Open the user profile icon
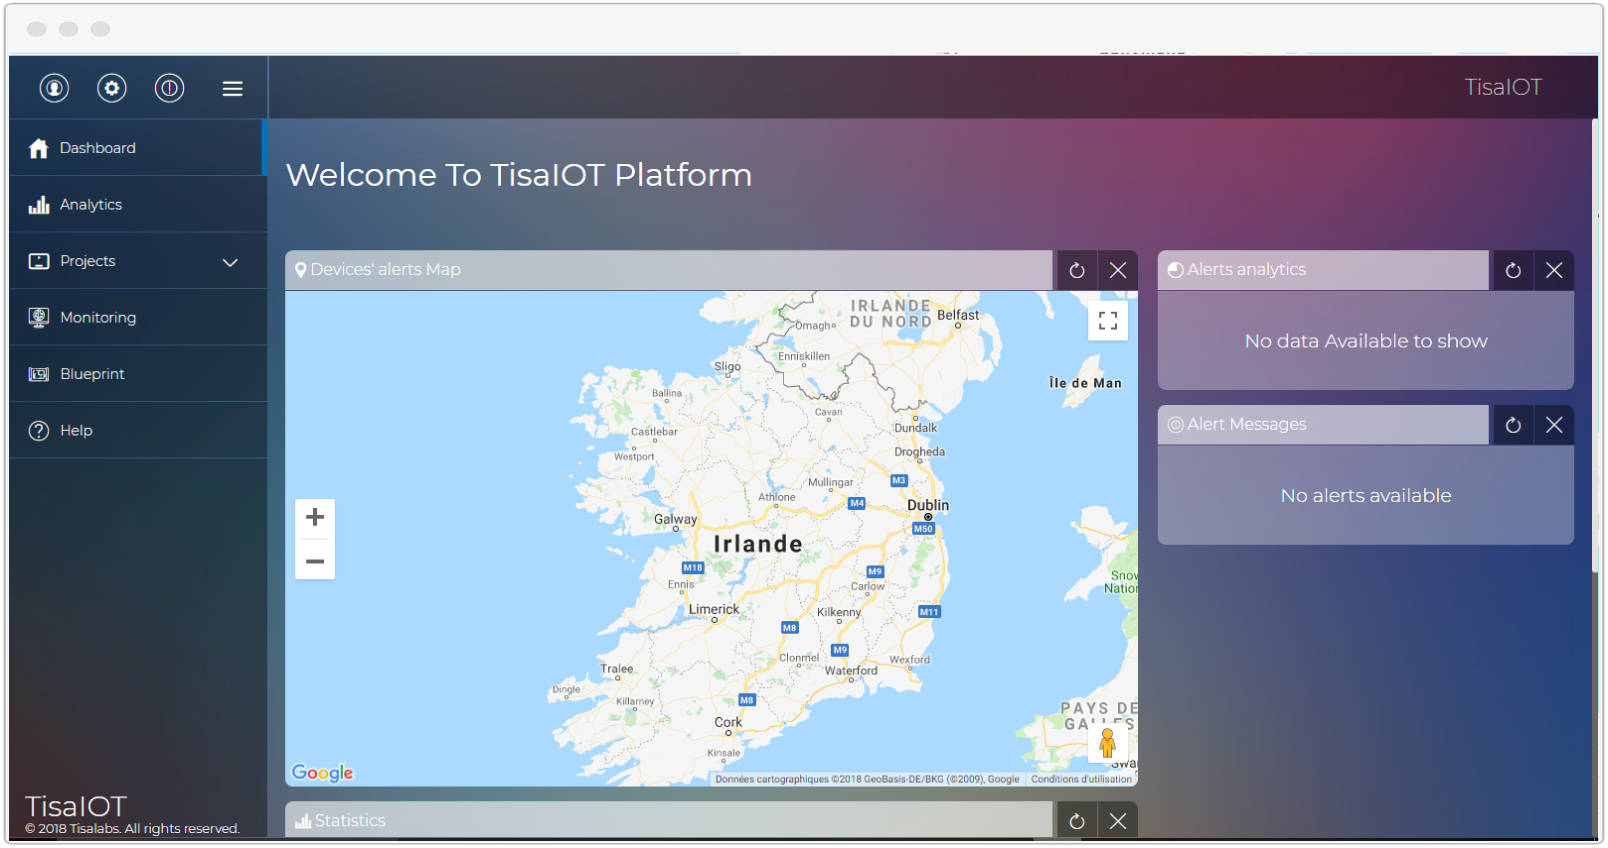This screenshot has width=1608, height=848. [54, 88]
